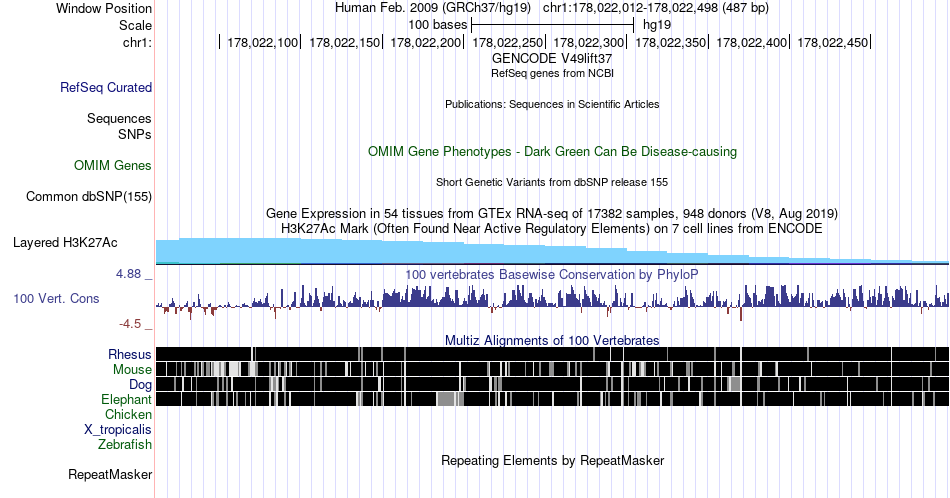The width and height of the screenshot is (950, 498).
Task: Select the X_tropicalis species label
Action: pos(118,430)
